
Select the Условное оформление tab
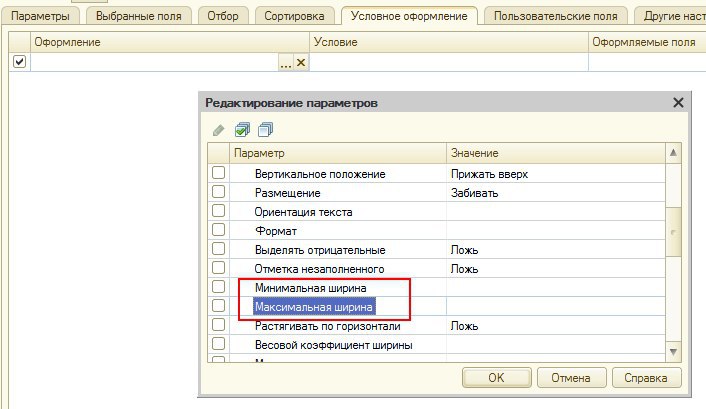409,16
